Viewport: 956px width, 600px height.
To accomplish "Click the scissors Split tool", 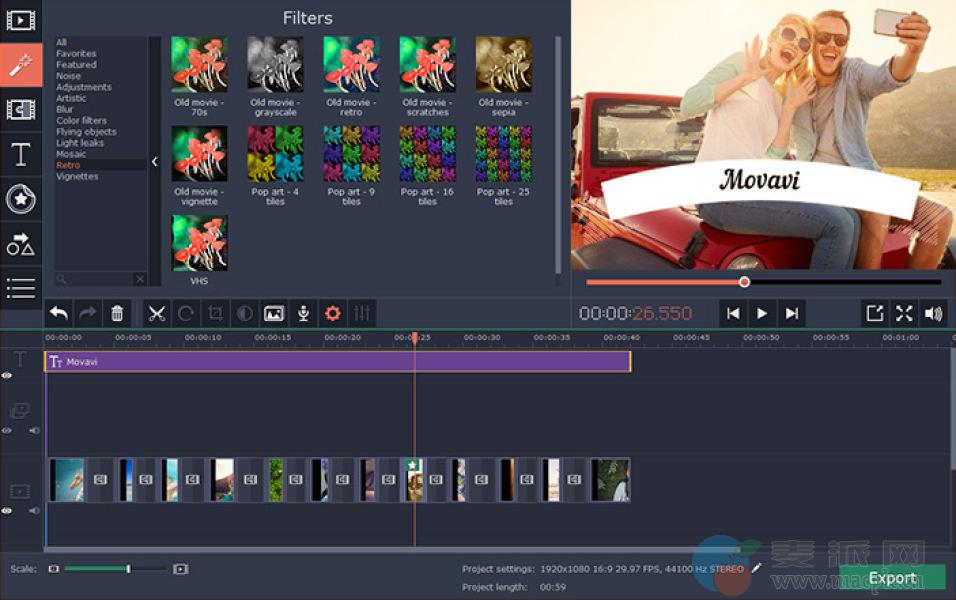I will [156, 313].
